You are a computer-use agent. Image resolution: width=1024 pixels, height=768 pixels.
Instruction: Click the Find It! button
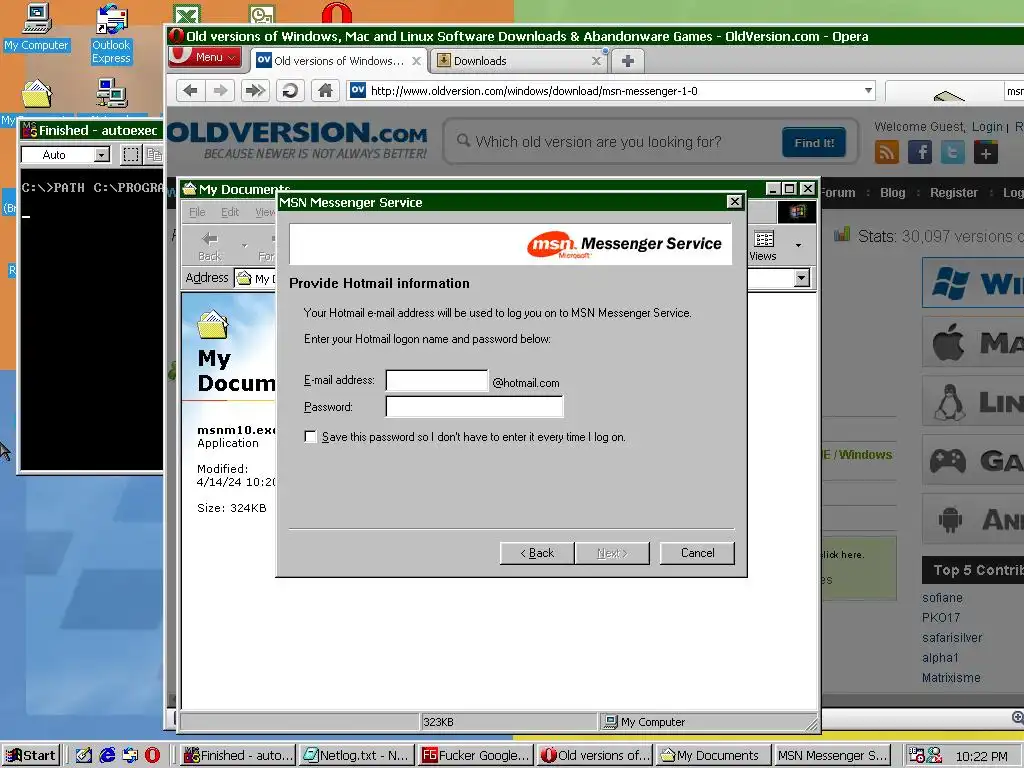814,142
